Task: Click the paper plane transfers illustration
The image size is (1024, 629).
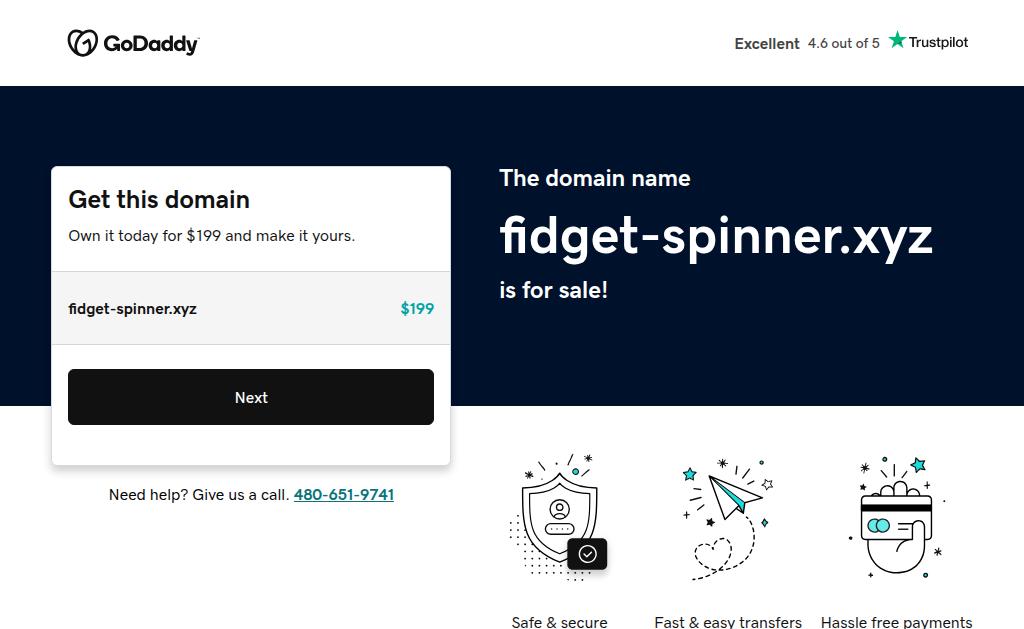Action: tap(734, 494)
